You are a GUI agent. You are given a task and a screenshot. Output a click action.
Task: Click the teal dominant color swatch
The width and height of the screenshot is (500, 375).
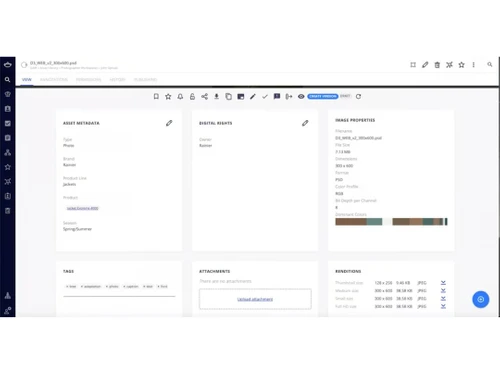point(374,222)
